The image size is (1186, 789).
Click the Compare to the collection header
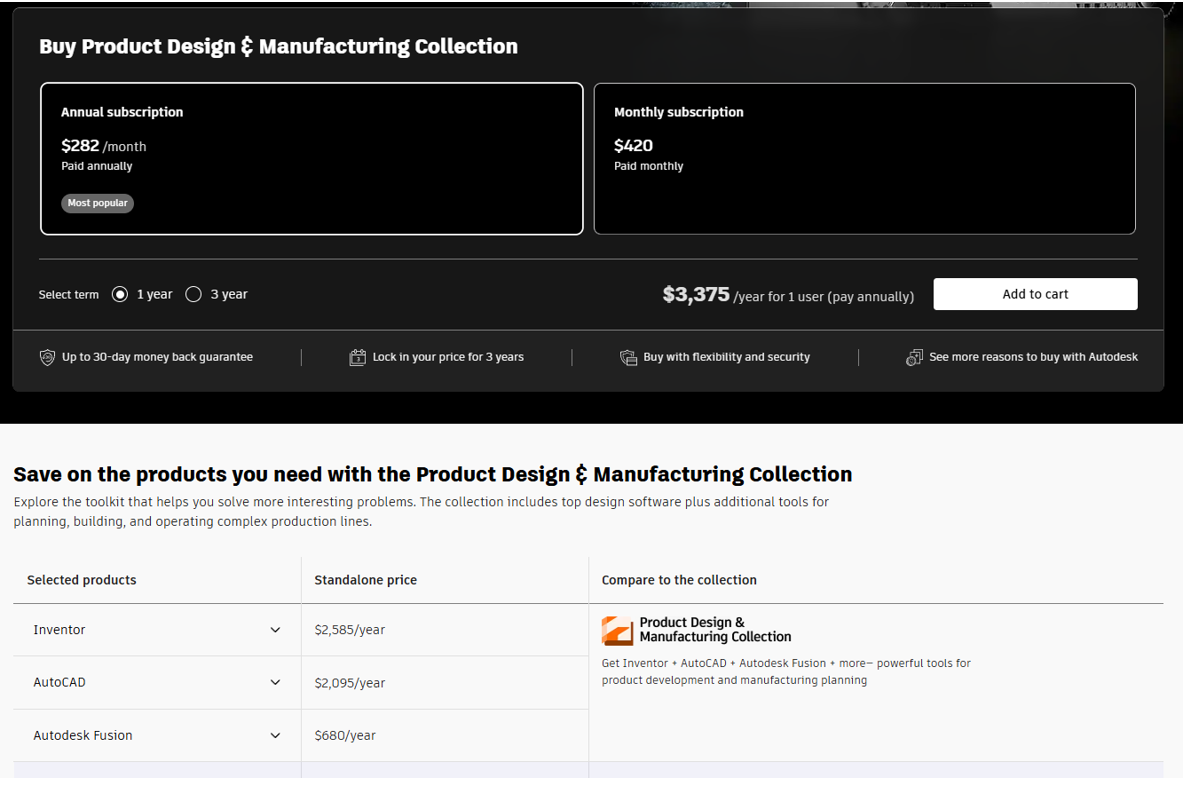pos(678,580)
